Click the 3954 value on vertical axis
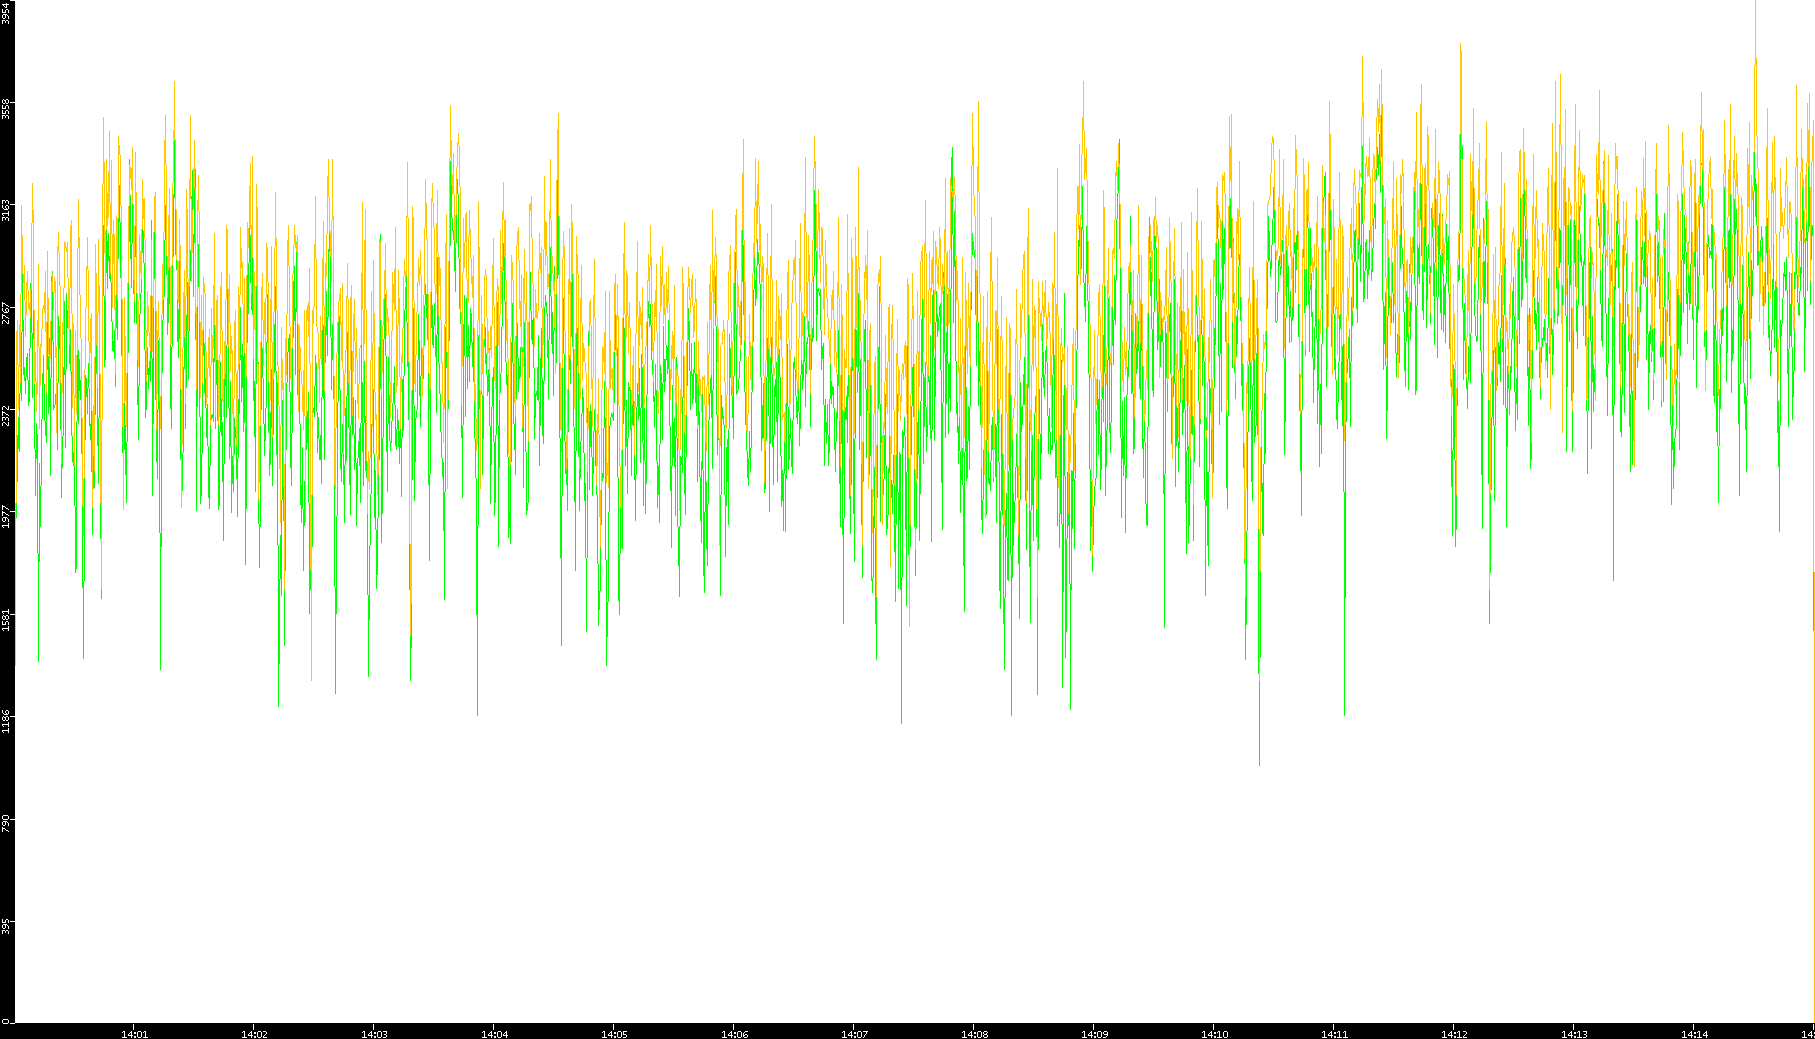The image size is (1815, 1039). (x=6, y=13)
